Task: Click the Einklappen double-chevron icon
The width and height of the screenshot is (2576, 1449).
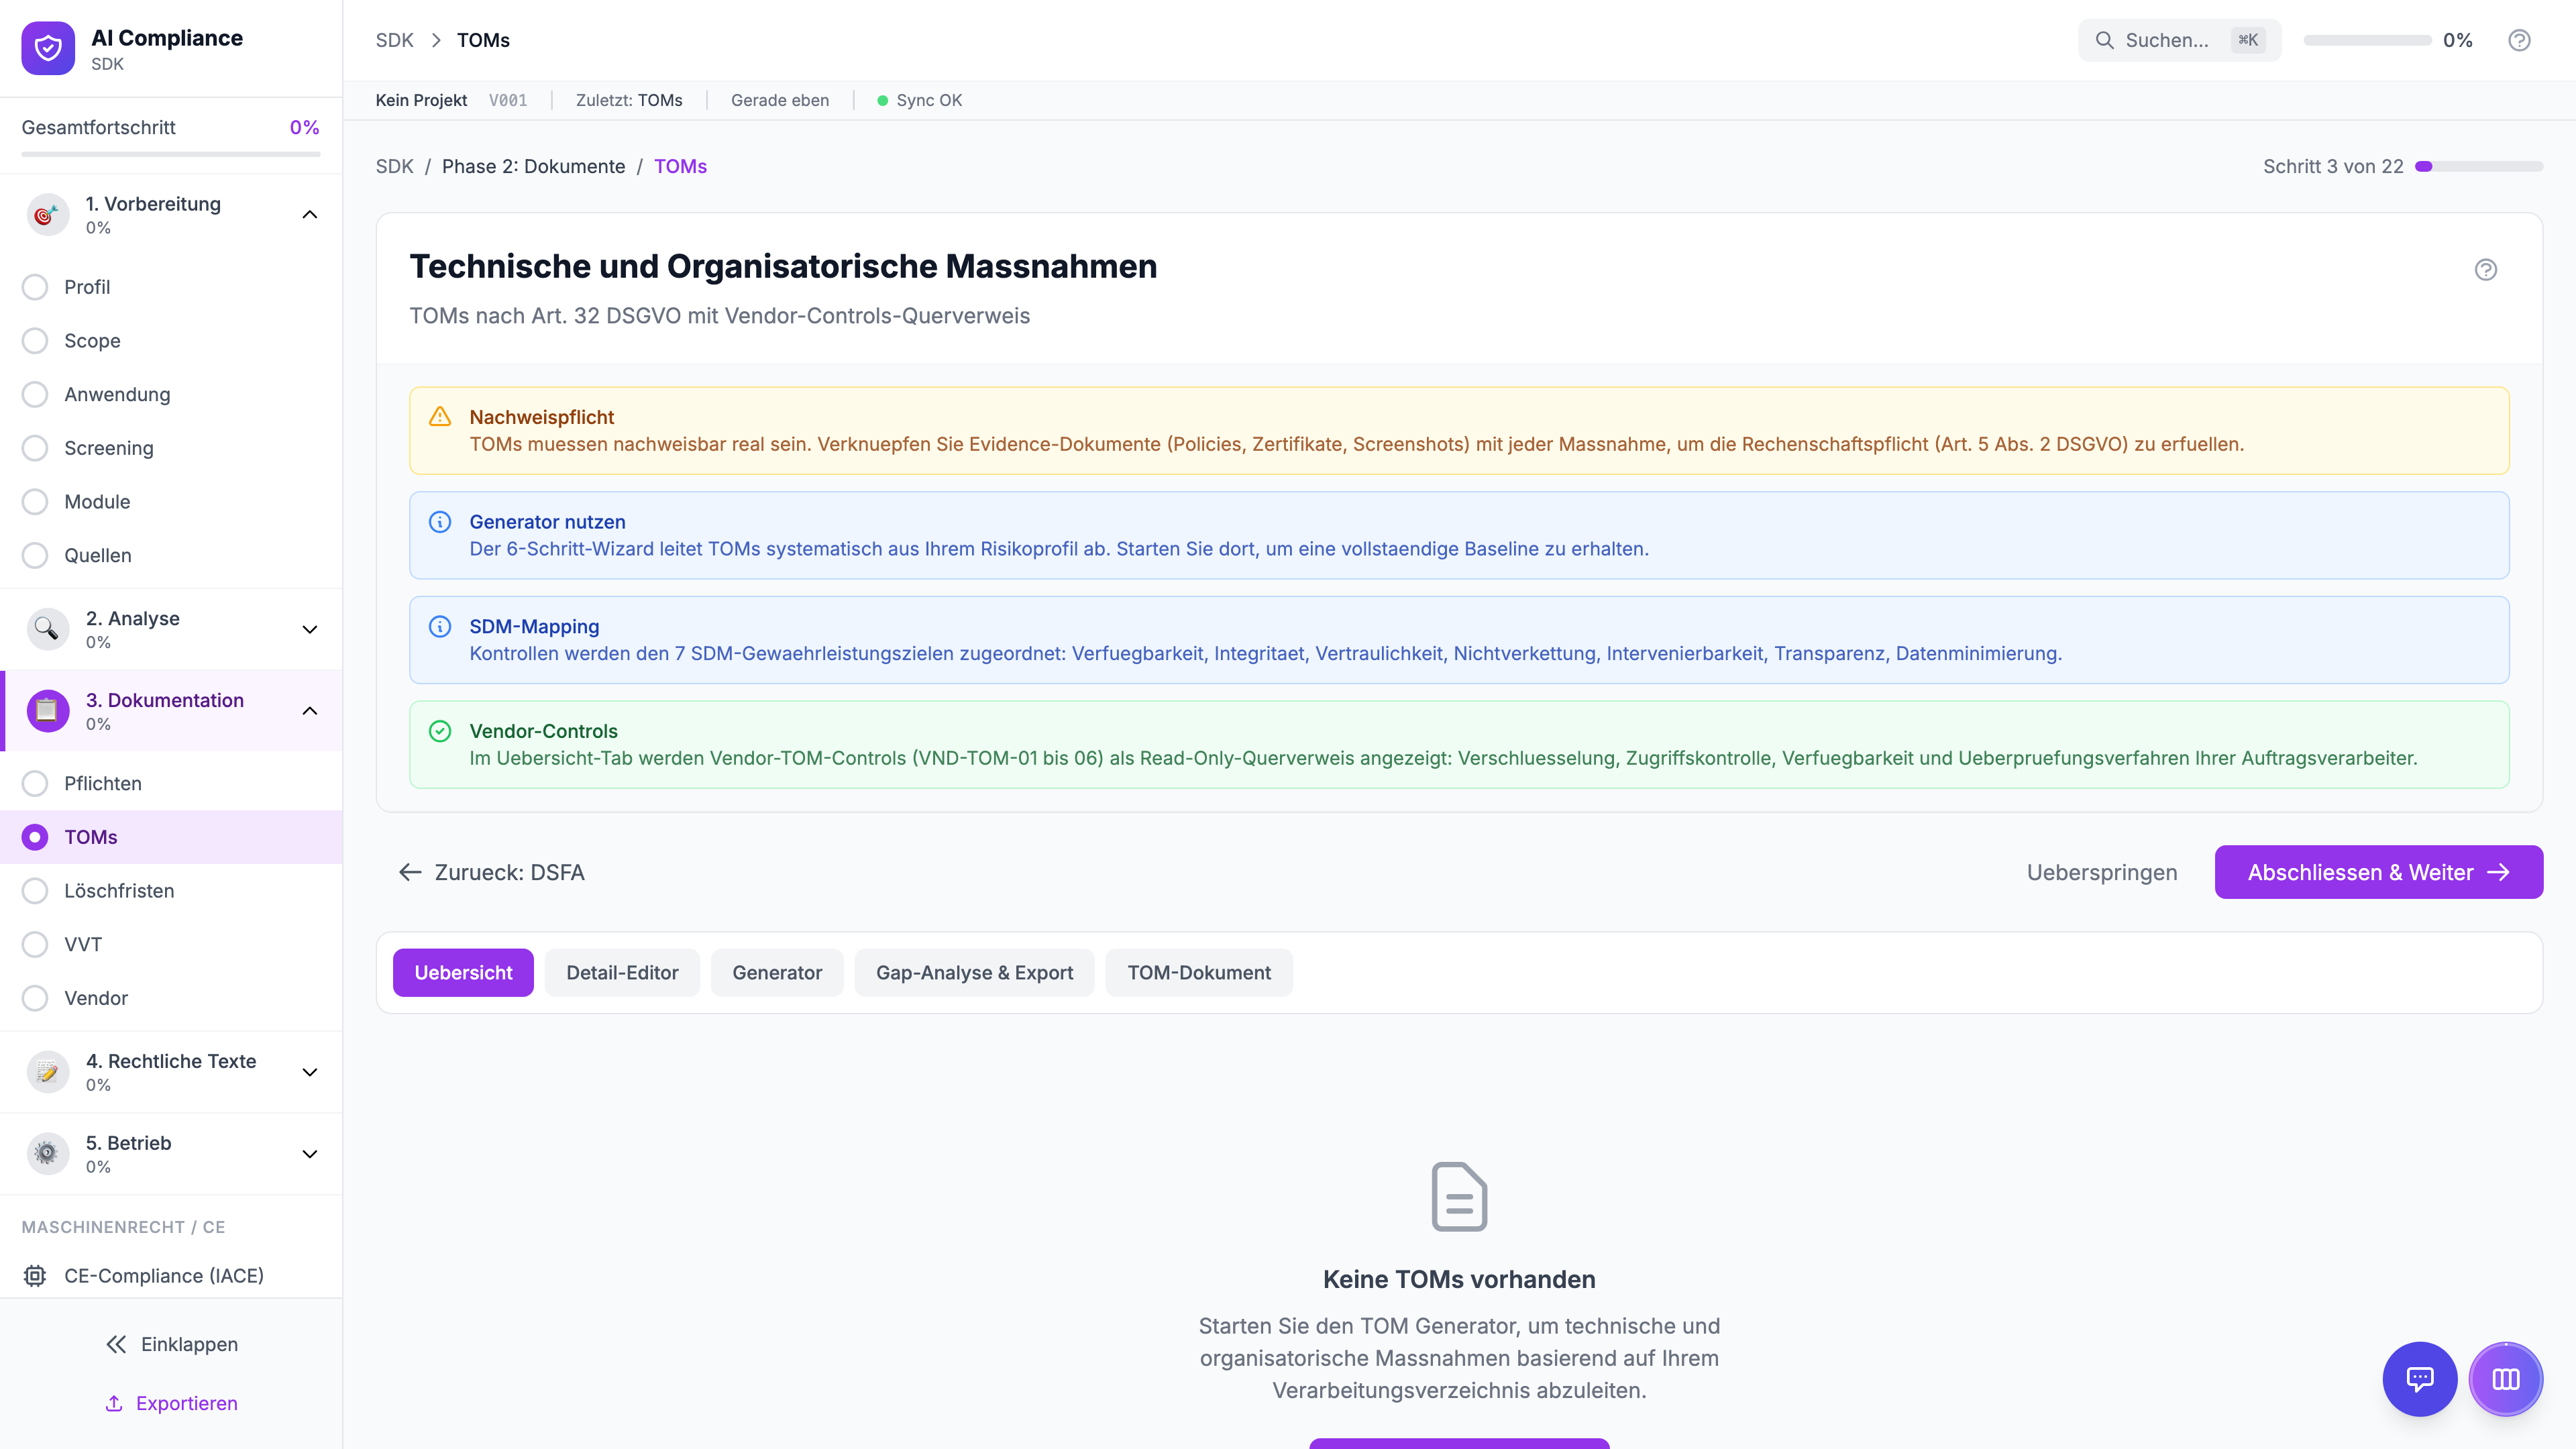Action: pos(116,1344)
